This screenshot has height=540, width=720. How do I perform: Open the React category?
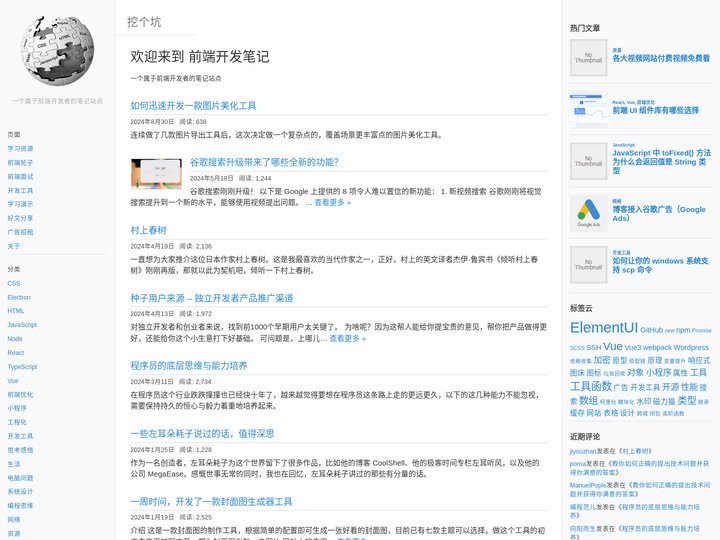16,353
